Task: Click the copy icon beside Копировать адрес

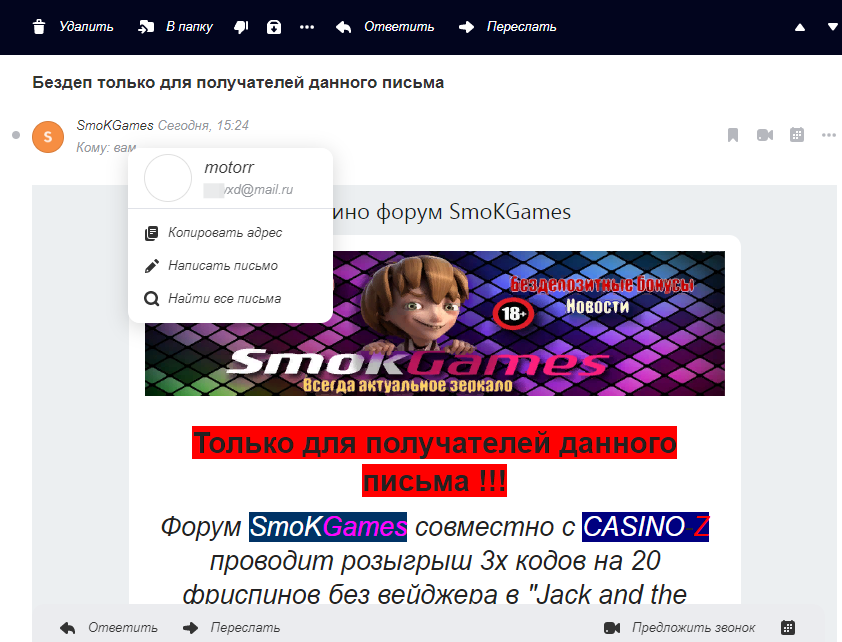Action: click(151, 233)
